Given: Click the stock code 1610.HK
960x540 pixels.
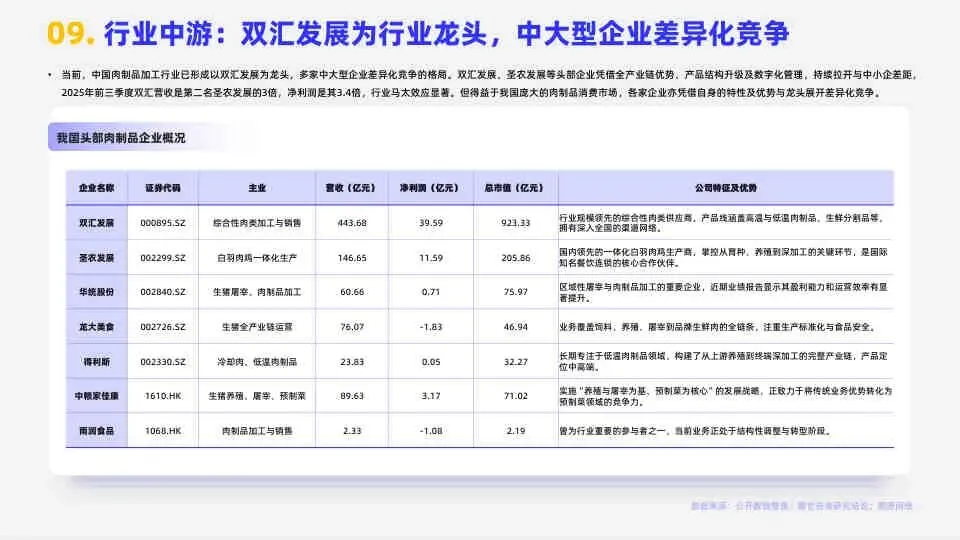Looking at the screenshot, I should (163, 396).
